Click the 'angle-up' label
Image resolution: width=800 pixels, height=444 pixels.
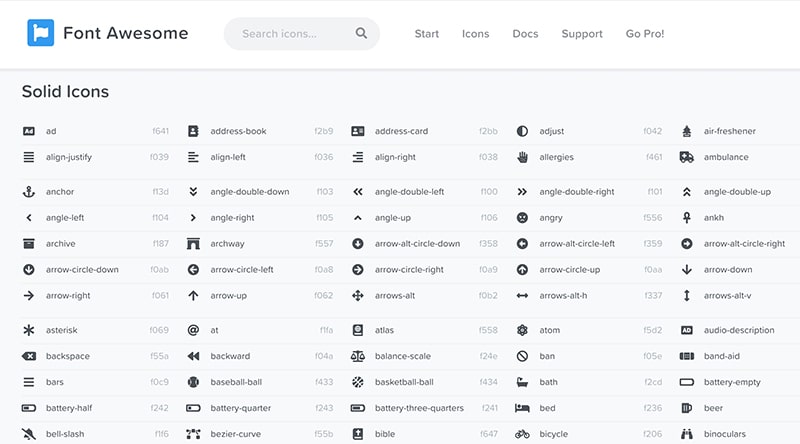pyautogui.click(x=393, y=218)
